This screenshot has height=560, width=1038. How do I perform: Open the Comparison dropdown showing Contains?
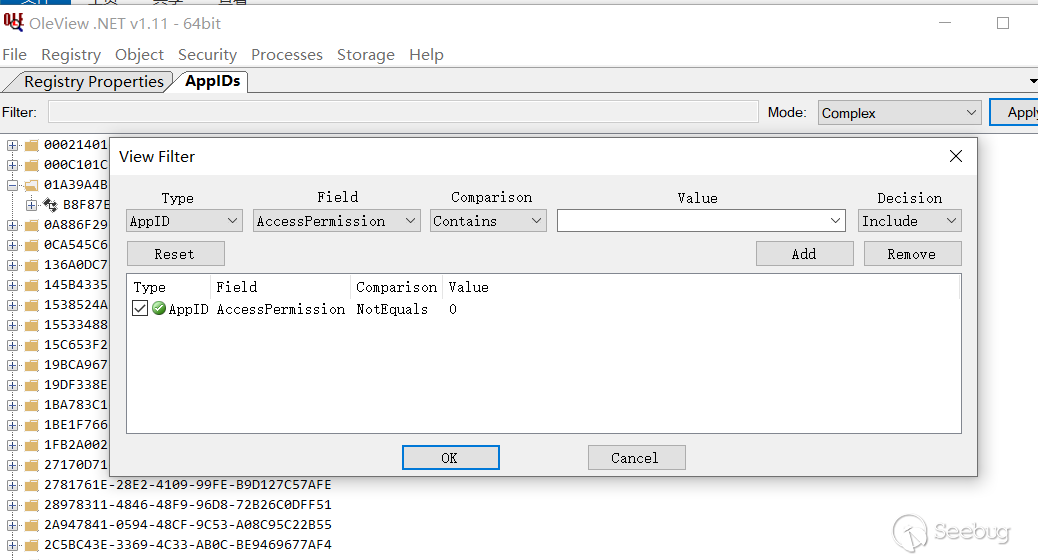488,221
